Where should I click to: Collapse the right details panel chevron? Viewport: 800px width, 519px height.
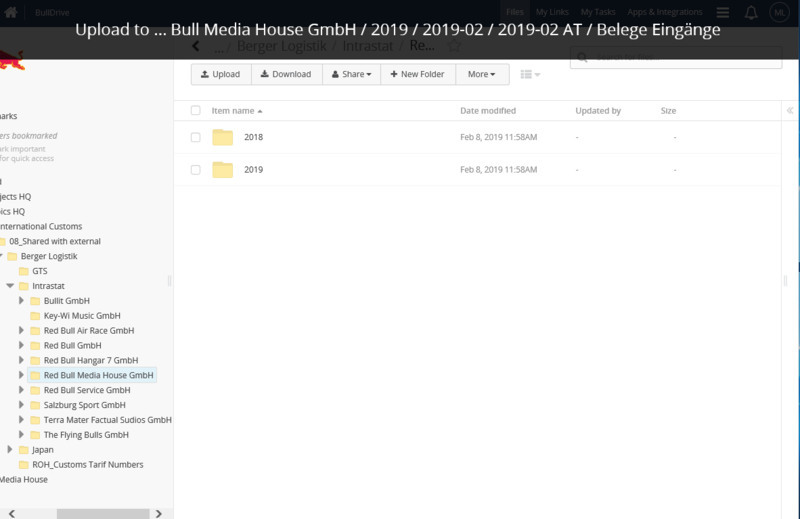(790, 110)
